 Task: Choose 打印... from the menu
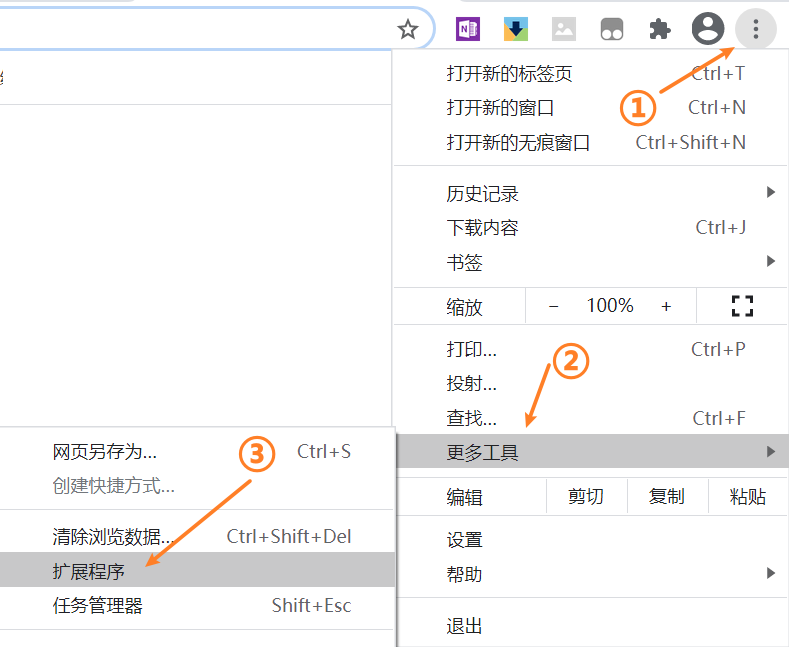(x=591, y=349)
